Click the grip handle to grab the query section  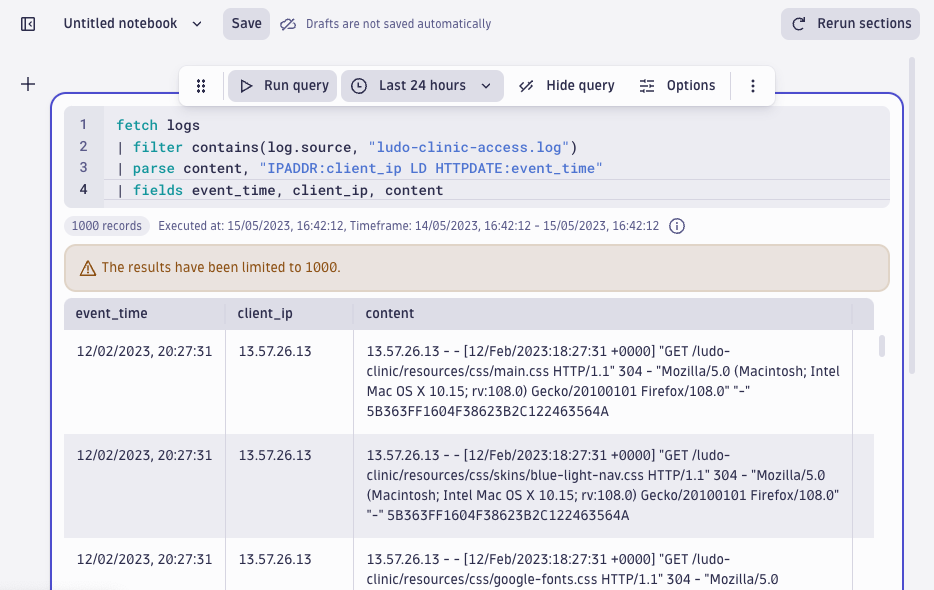[201, 85]
